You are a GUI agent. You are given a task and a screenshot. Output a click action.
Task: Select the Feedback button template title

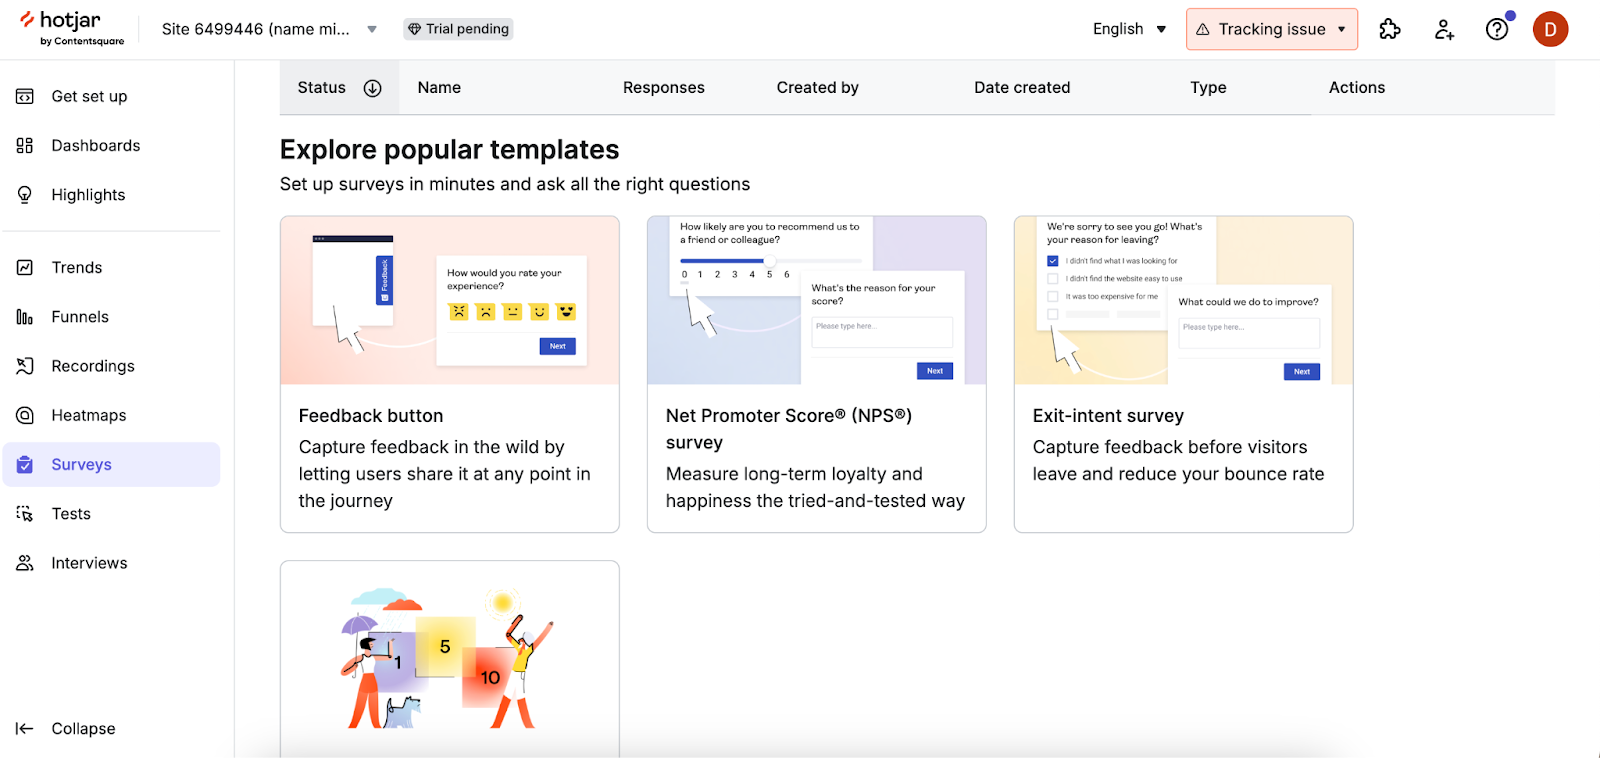(x=370, y=416)
